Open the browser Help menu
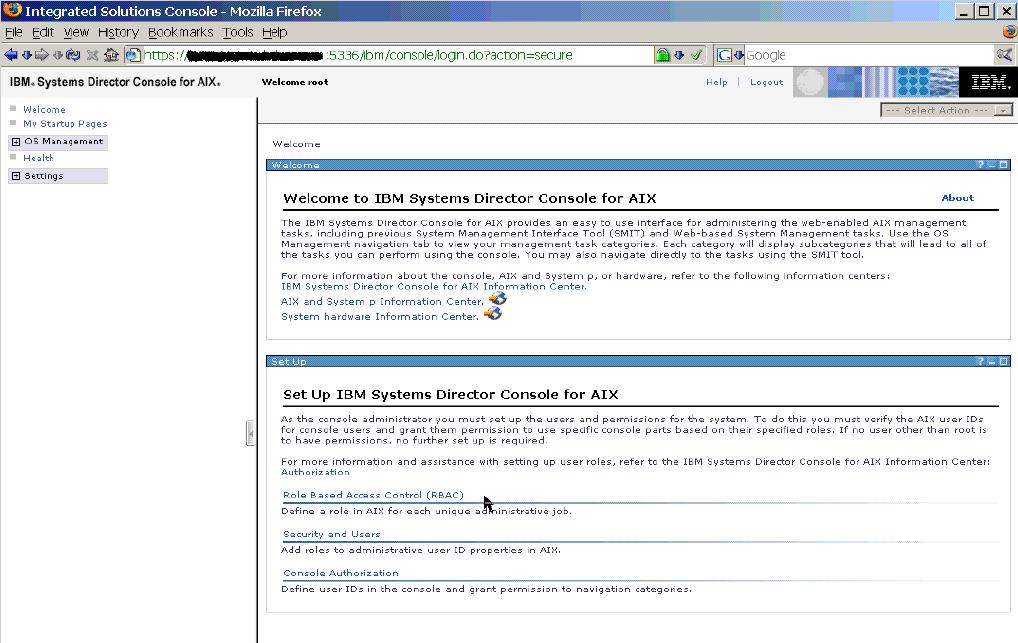Image resolution: width=1018 pixels, height=643 pixels. (275, 32)
